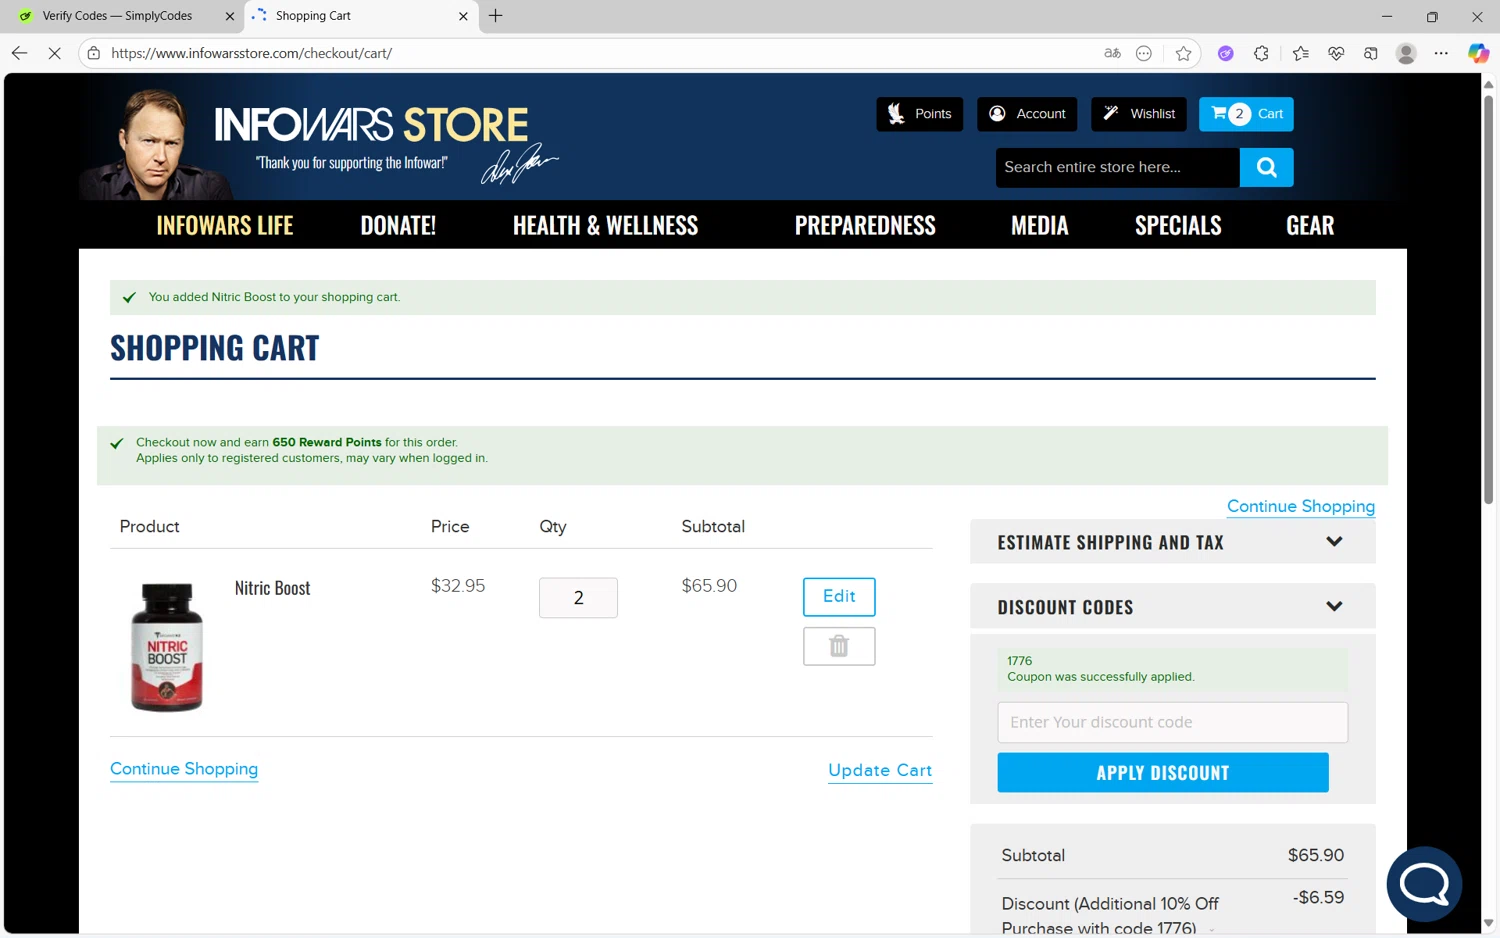Click the browser back arrow

[x=19, y=53]
